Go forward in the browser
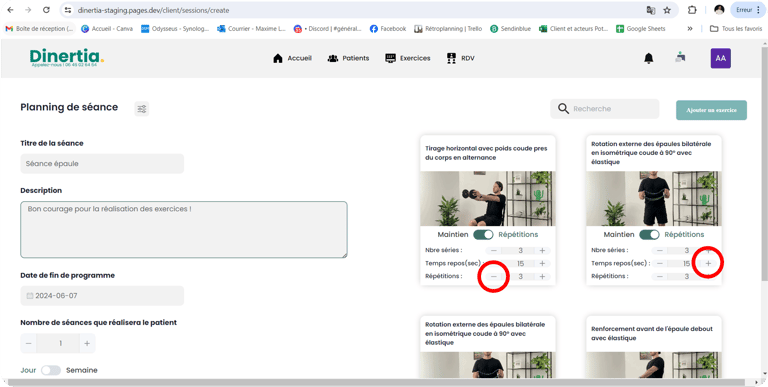 pos(28,10)
